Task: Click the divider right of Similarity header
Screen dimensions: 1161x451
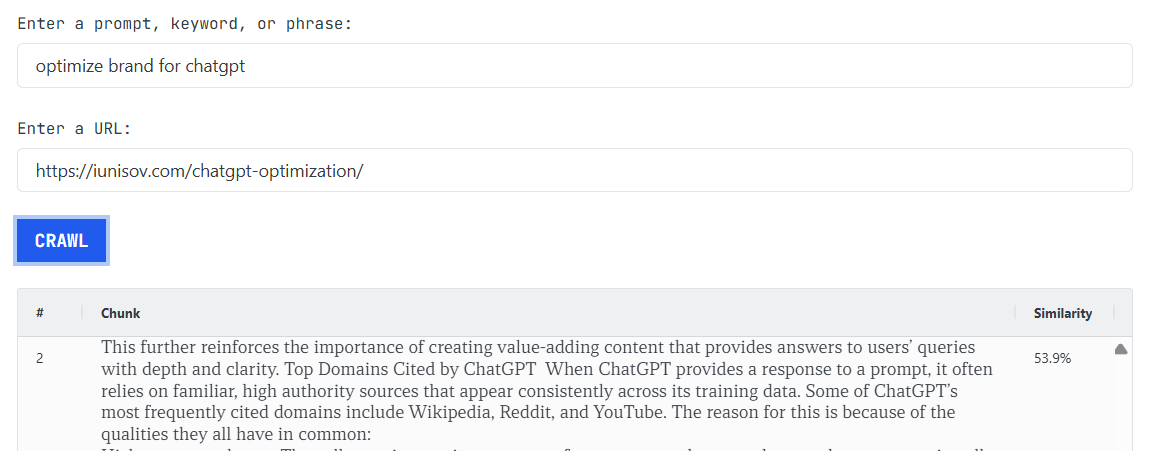Action: 1114,313
